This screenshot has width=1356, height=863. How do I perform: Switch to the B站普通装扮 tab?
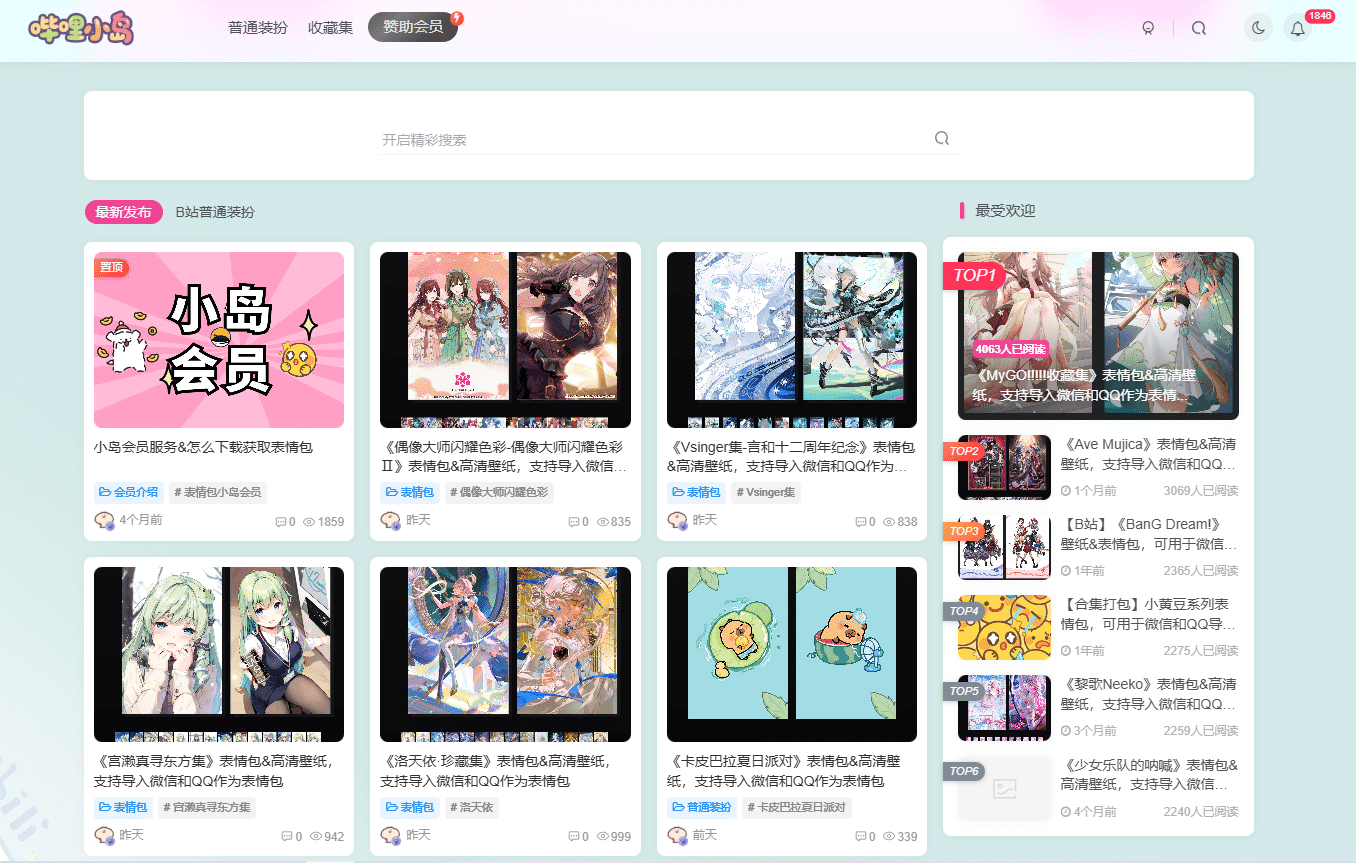point(215,212)
